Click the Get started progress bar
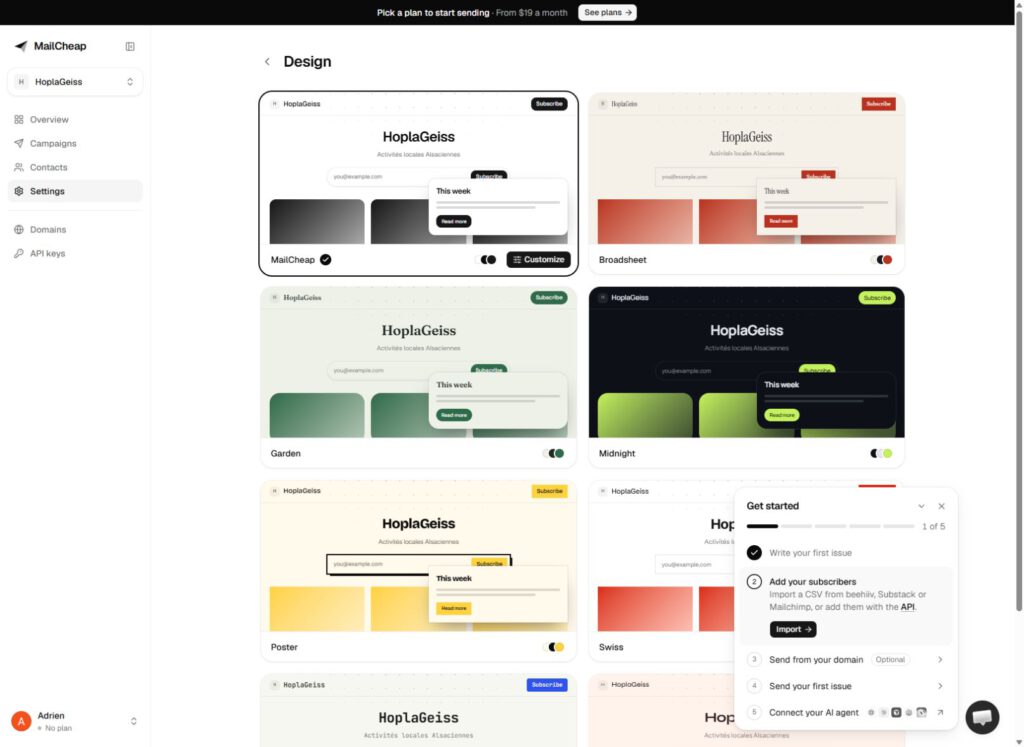This screenshot has height=747, width=1024. click(830, 526)
